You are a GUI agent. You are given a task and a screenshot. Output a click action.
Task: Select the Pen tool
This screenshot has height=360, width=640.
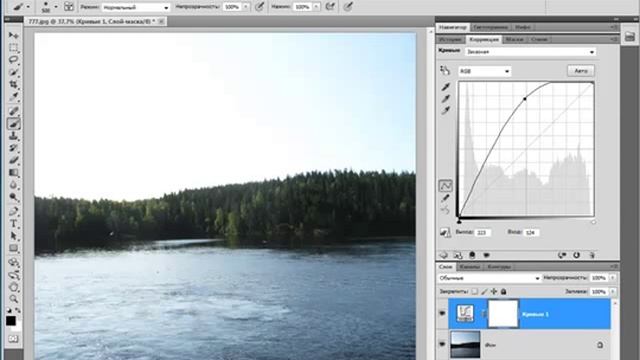[13, 211]
